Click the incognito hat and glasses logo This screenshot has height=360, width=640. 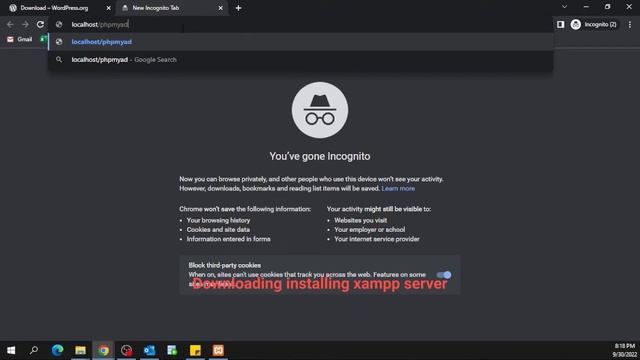[320, 110]
